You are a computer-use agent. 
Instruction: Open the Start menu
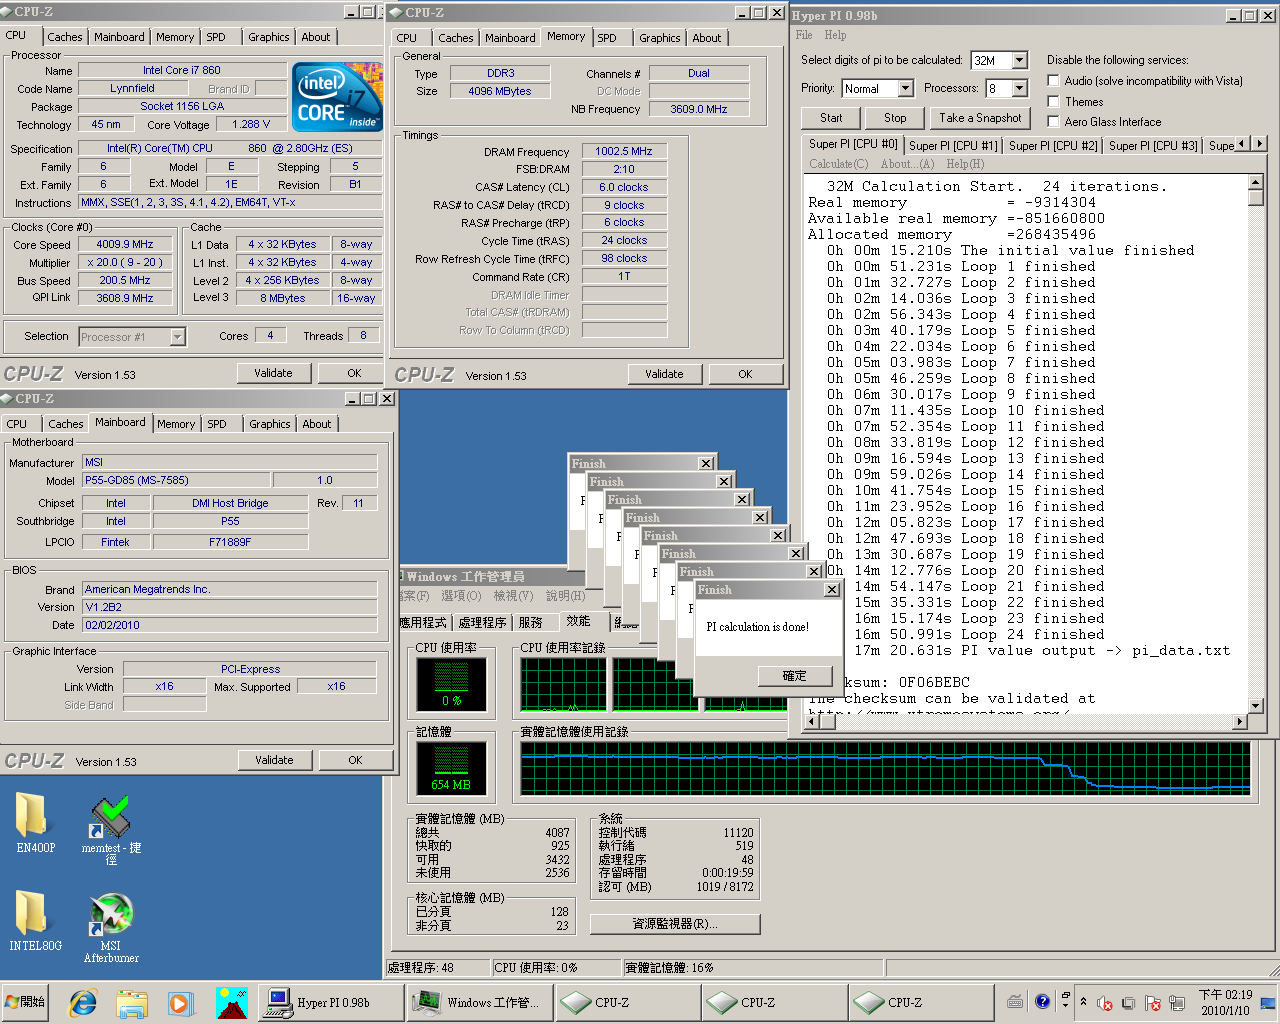(26, 1002)
